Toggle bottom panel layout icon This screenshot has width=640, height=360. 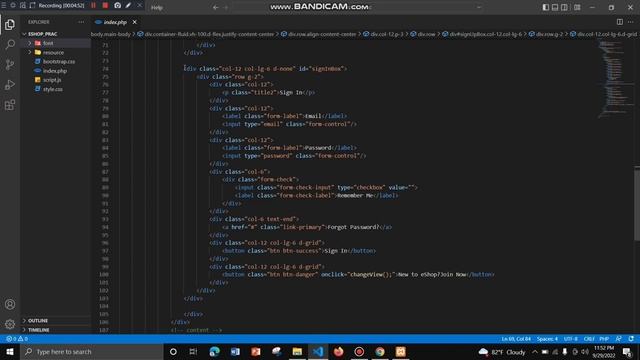click(x=555, y=7)
